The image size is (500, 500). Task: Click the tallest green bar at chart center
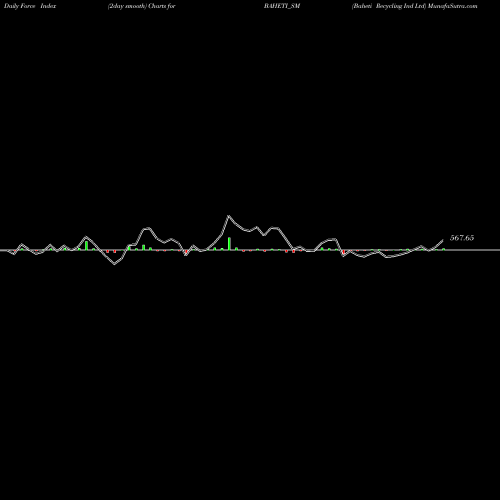(x=229, y=243)
